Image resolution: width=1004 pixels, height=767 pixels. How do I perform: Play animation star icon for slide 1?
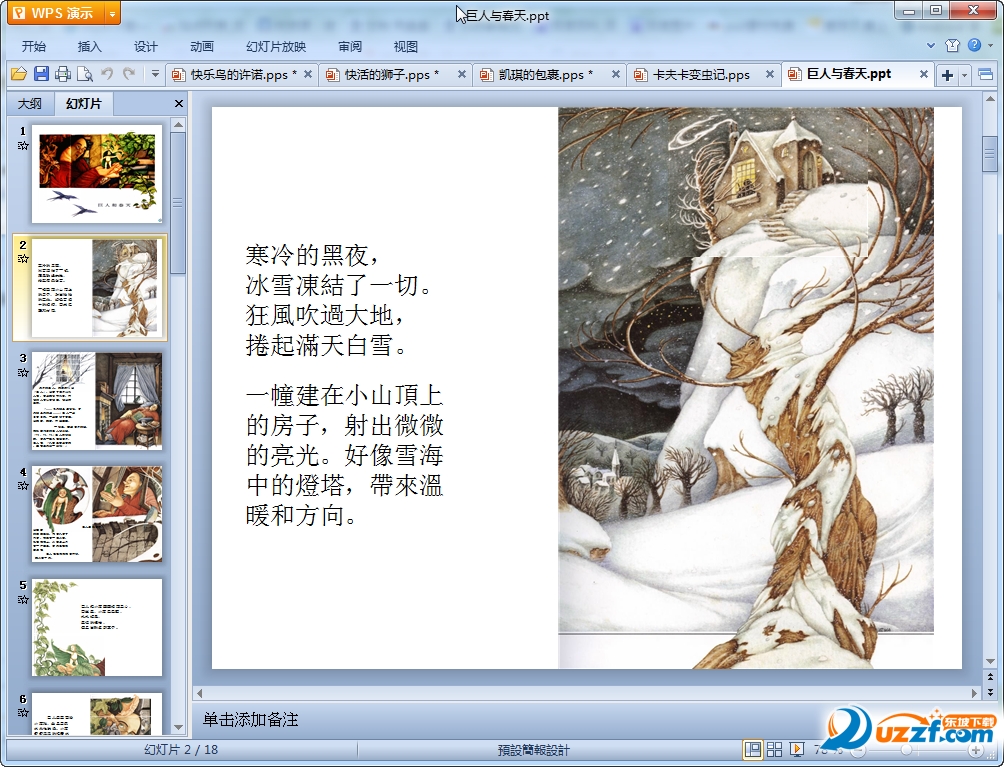tap(23, 145)
